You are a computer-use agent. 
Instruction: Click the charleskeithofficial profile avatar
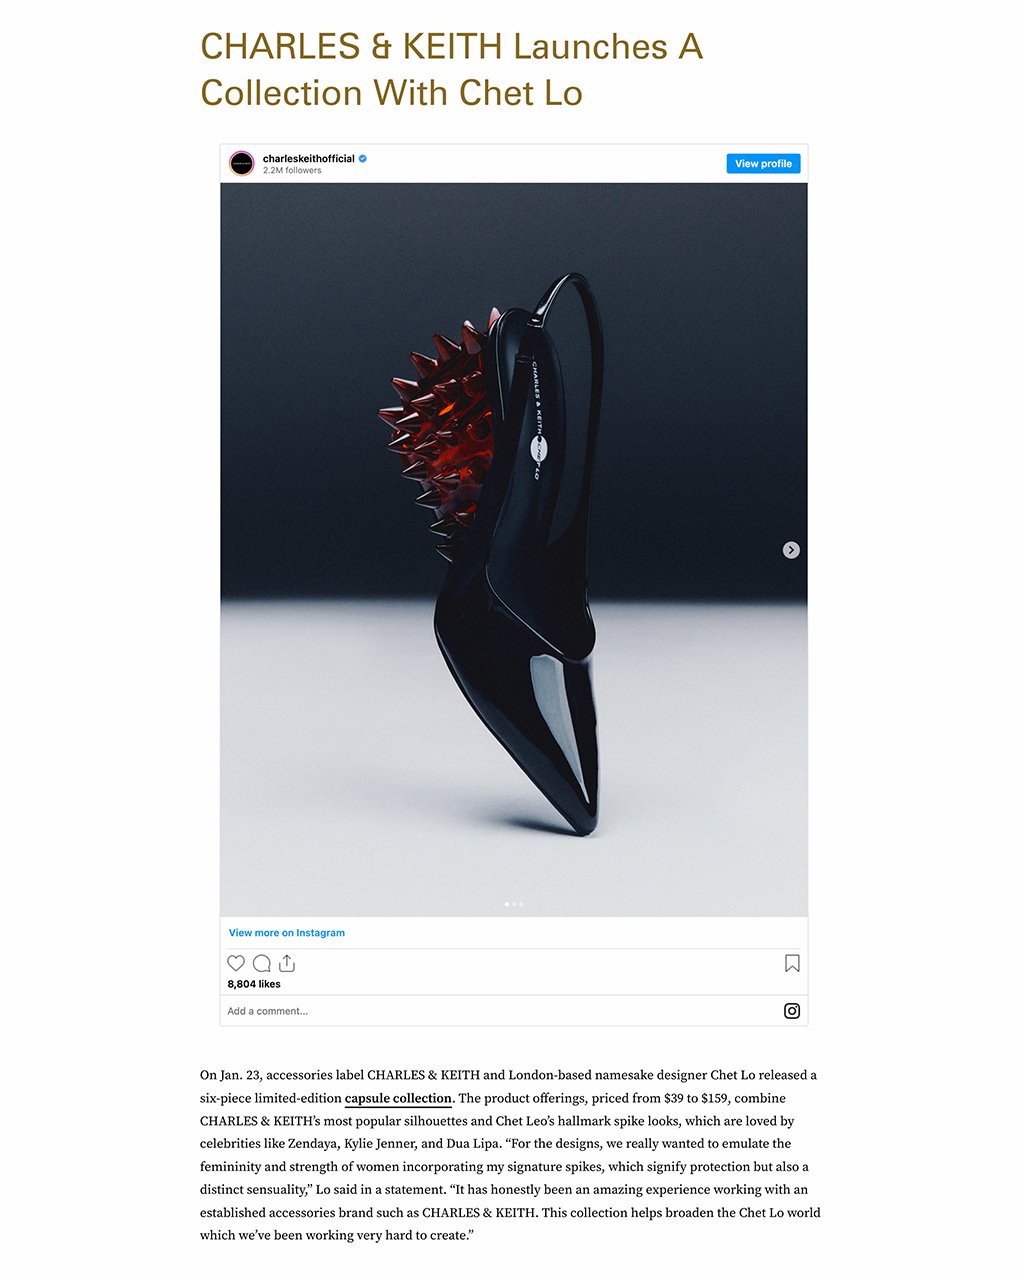[x=242, y=163]
